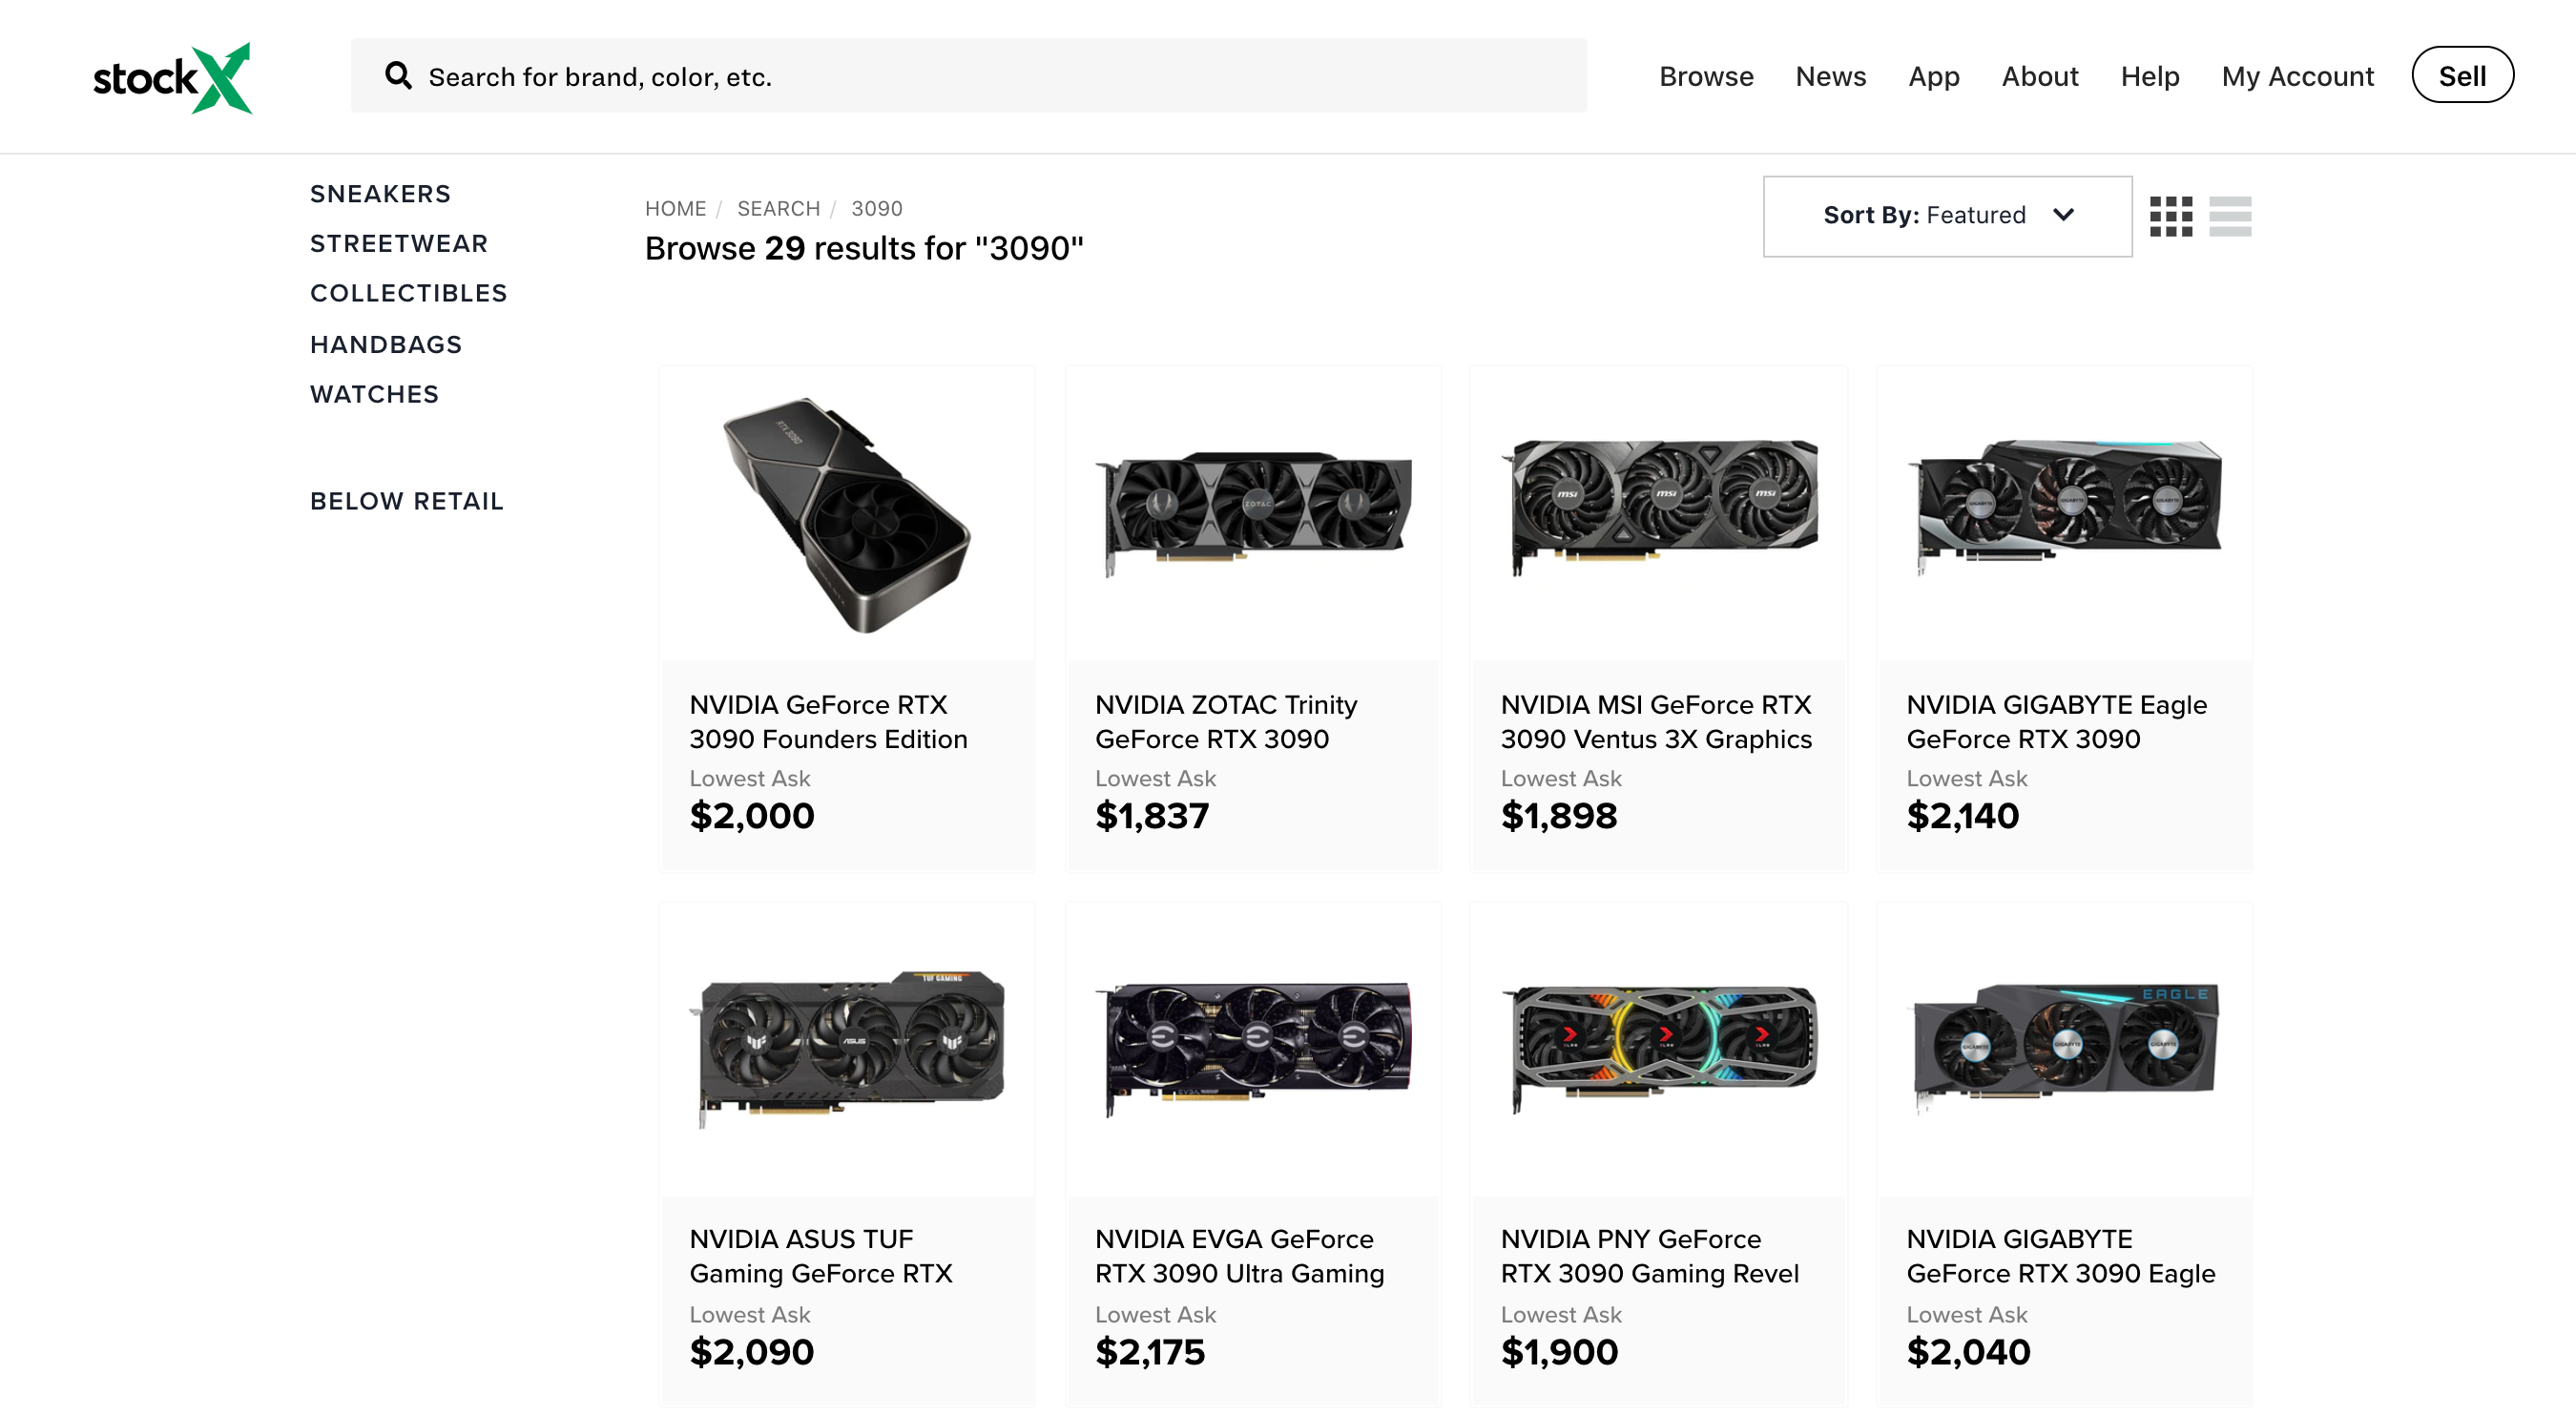Image resolution: width=2576 pixels, height=1416 pixels.
Task: Select the Collectibles category
Action: click(408, 293)
